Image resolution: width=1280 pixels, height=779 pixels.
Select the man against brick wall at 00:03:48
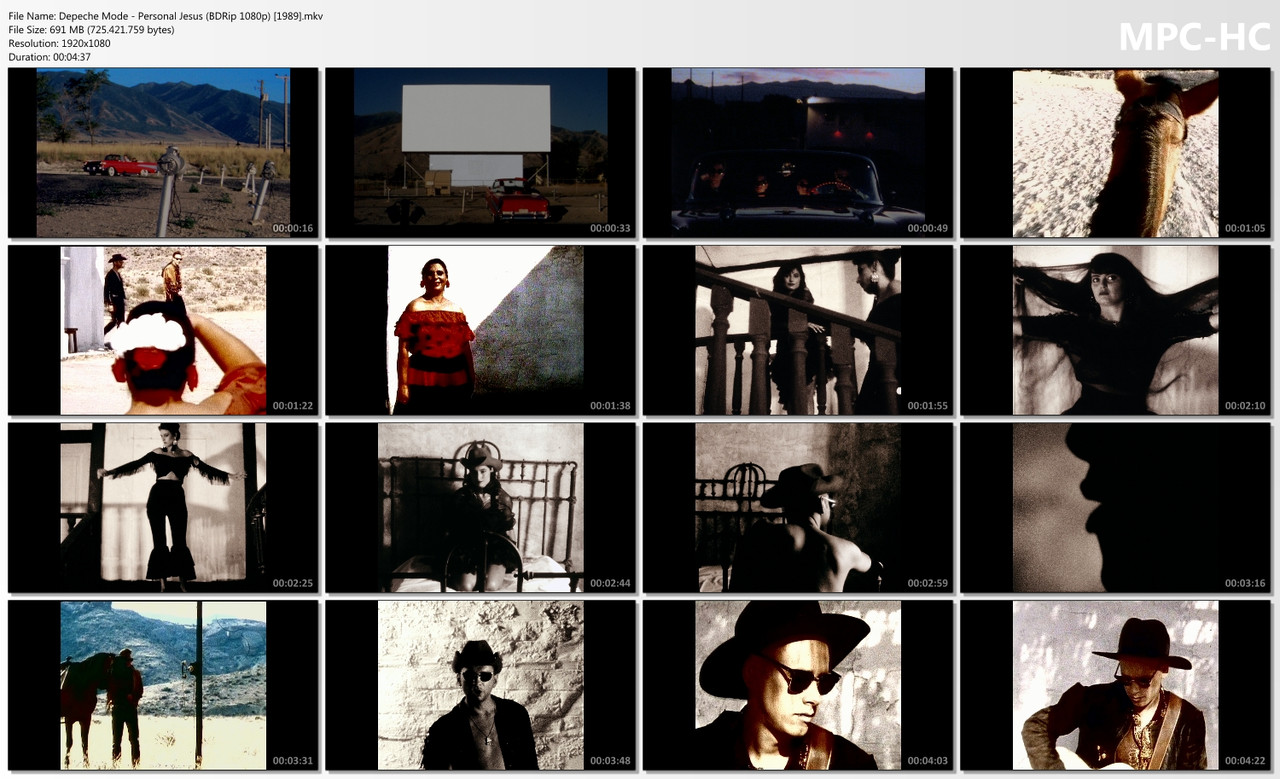(x=480, y=685)
